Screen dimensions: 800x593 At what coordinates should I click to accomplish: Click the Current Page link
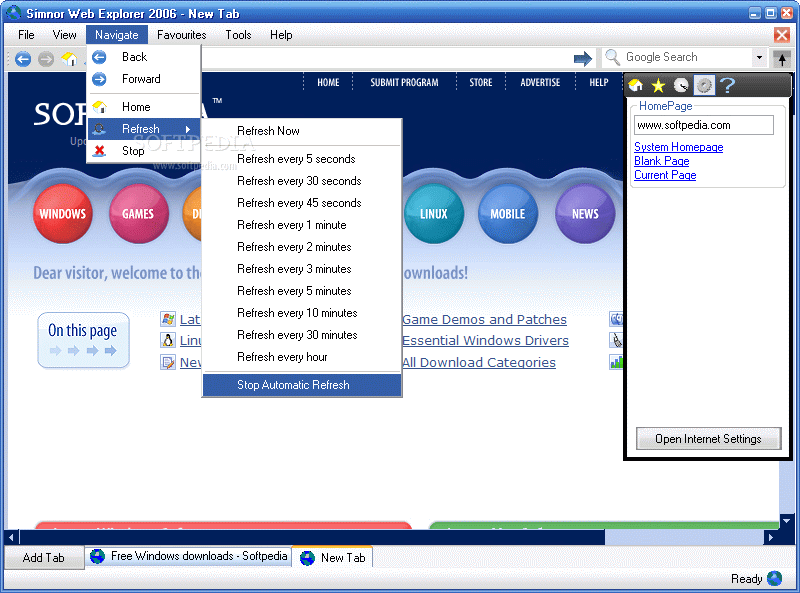(x=665, y=175)
